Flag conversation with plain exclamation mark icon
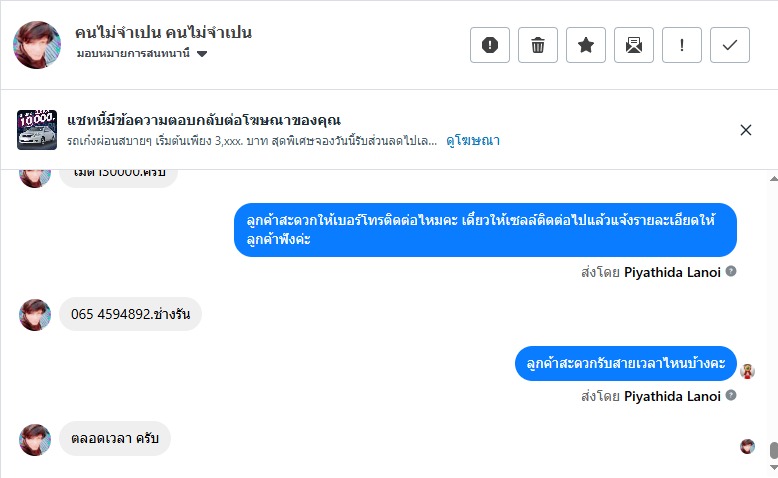This screenshot has height=478, width=778. [682, 45]
